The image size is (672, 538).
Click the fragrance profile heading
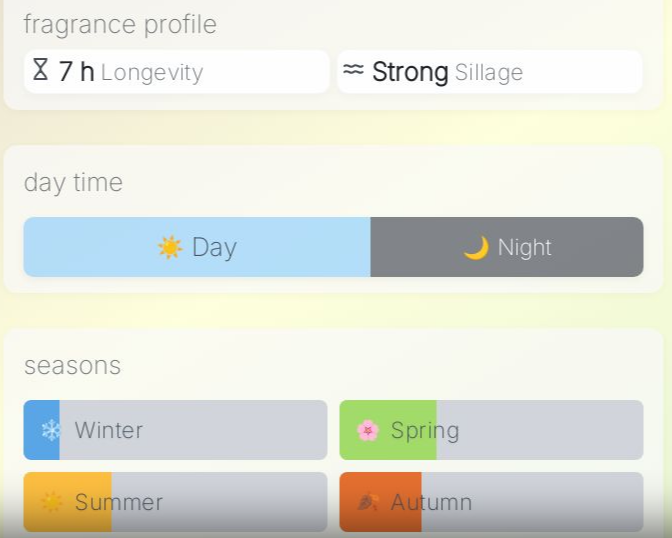coord(120,24)
